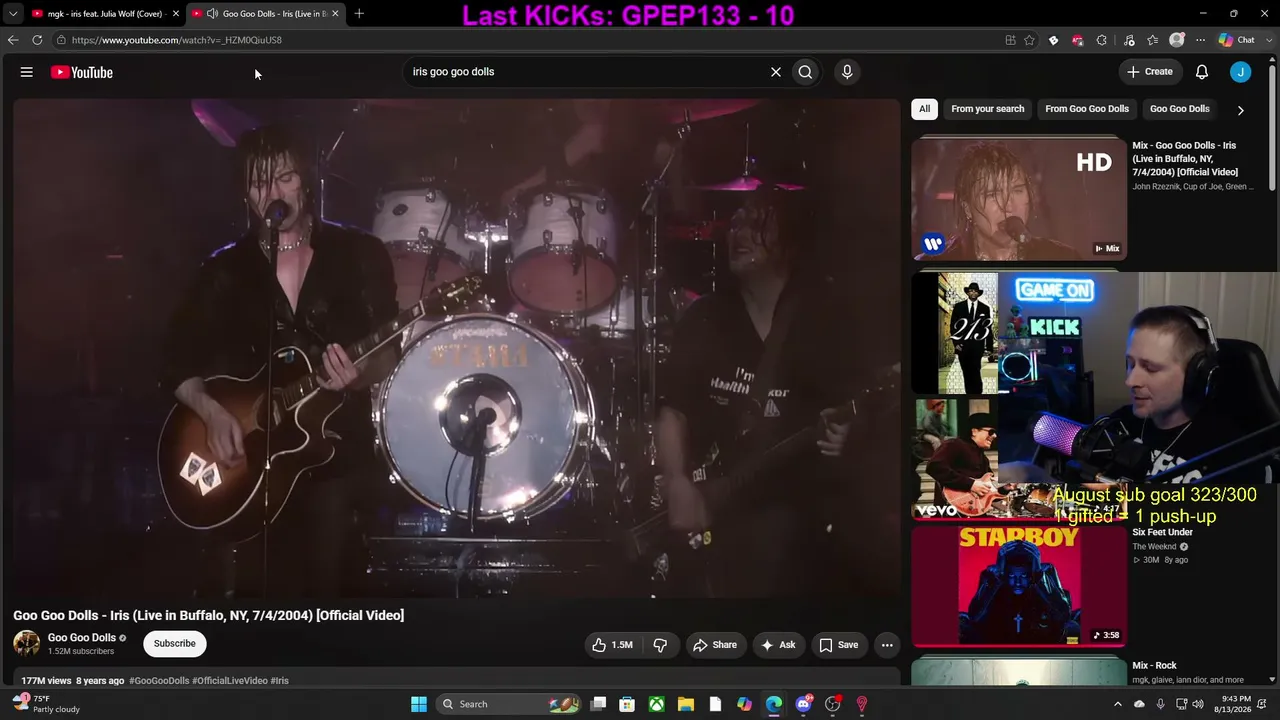
Task: Open the Goo Goo Dolls channel name link
Action: 82,638
